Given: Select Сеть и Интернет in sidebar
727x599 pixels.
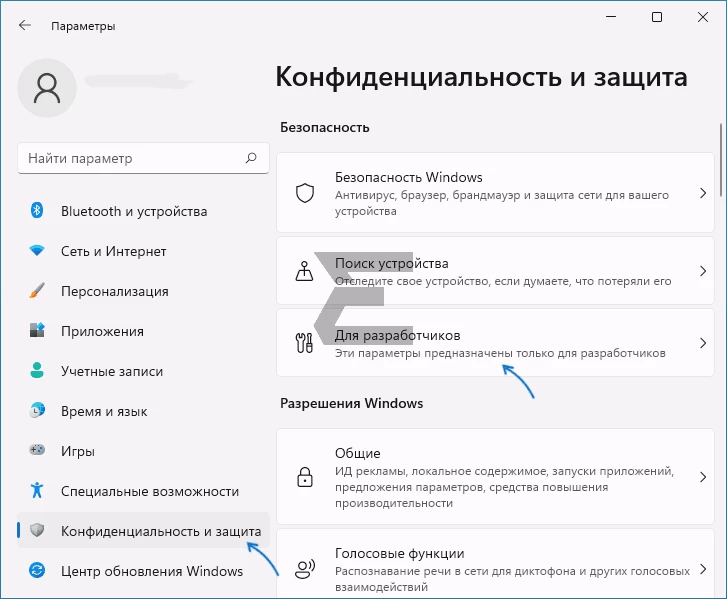Looking at the screenshot, I should click(x=143, y=251).
